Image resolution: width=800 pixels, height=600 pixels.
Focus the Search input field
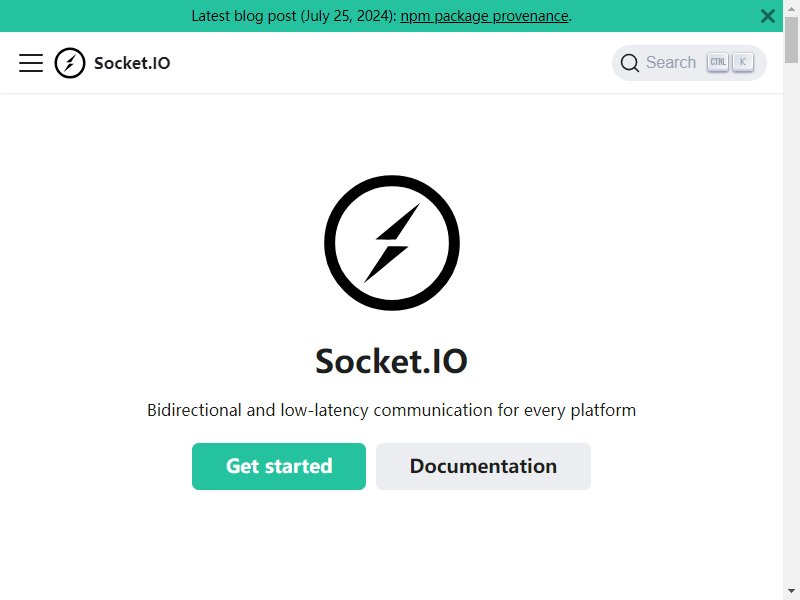(x=689, y=63)
